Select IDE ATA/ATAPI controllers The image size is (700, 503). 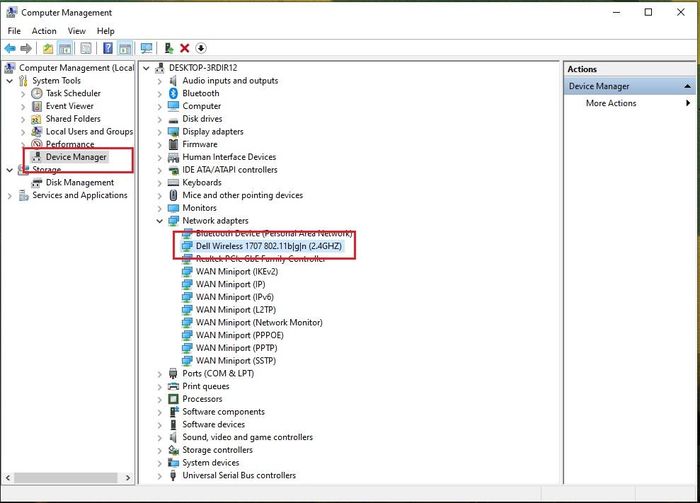(x=229, y=170)
